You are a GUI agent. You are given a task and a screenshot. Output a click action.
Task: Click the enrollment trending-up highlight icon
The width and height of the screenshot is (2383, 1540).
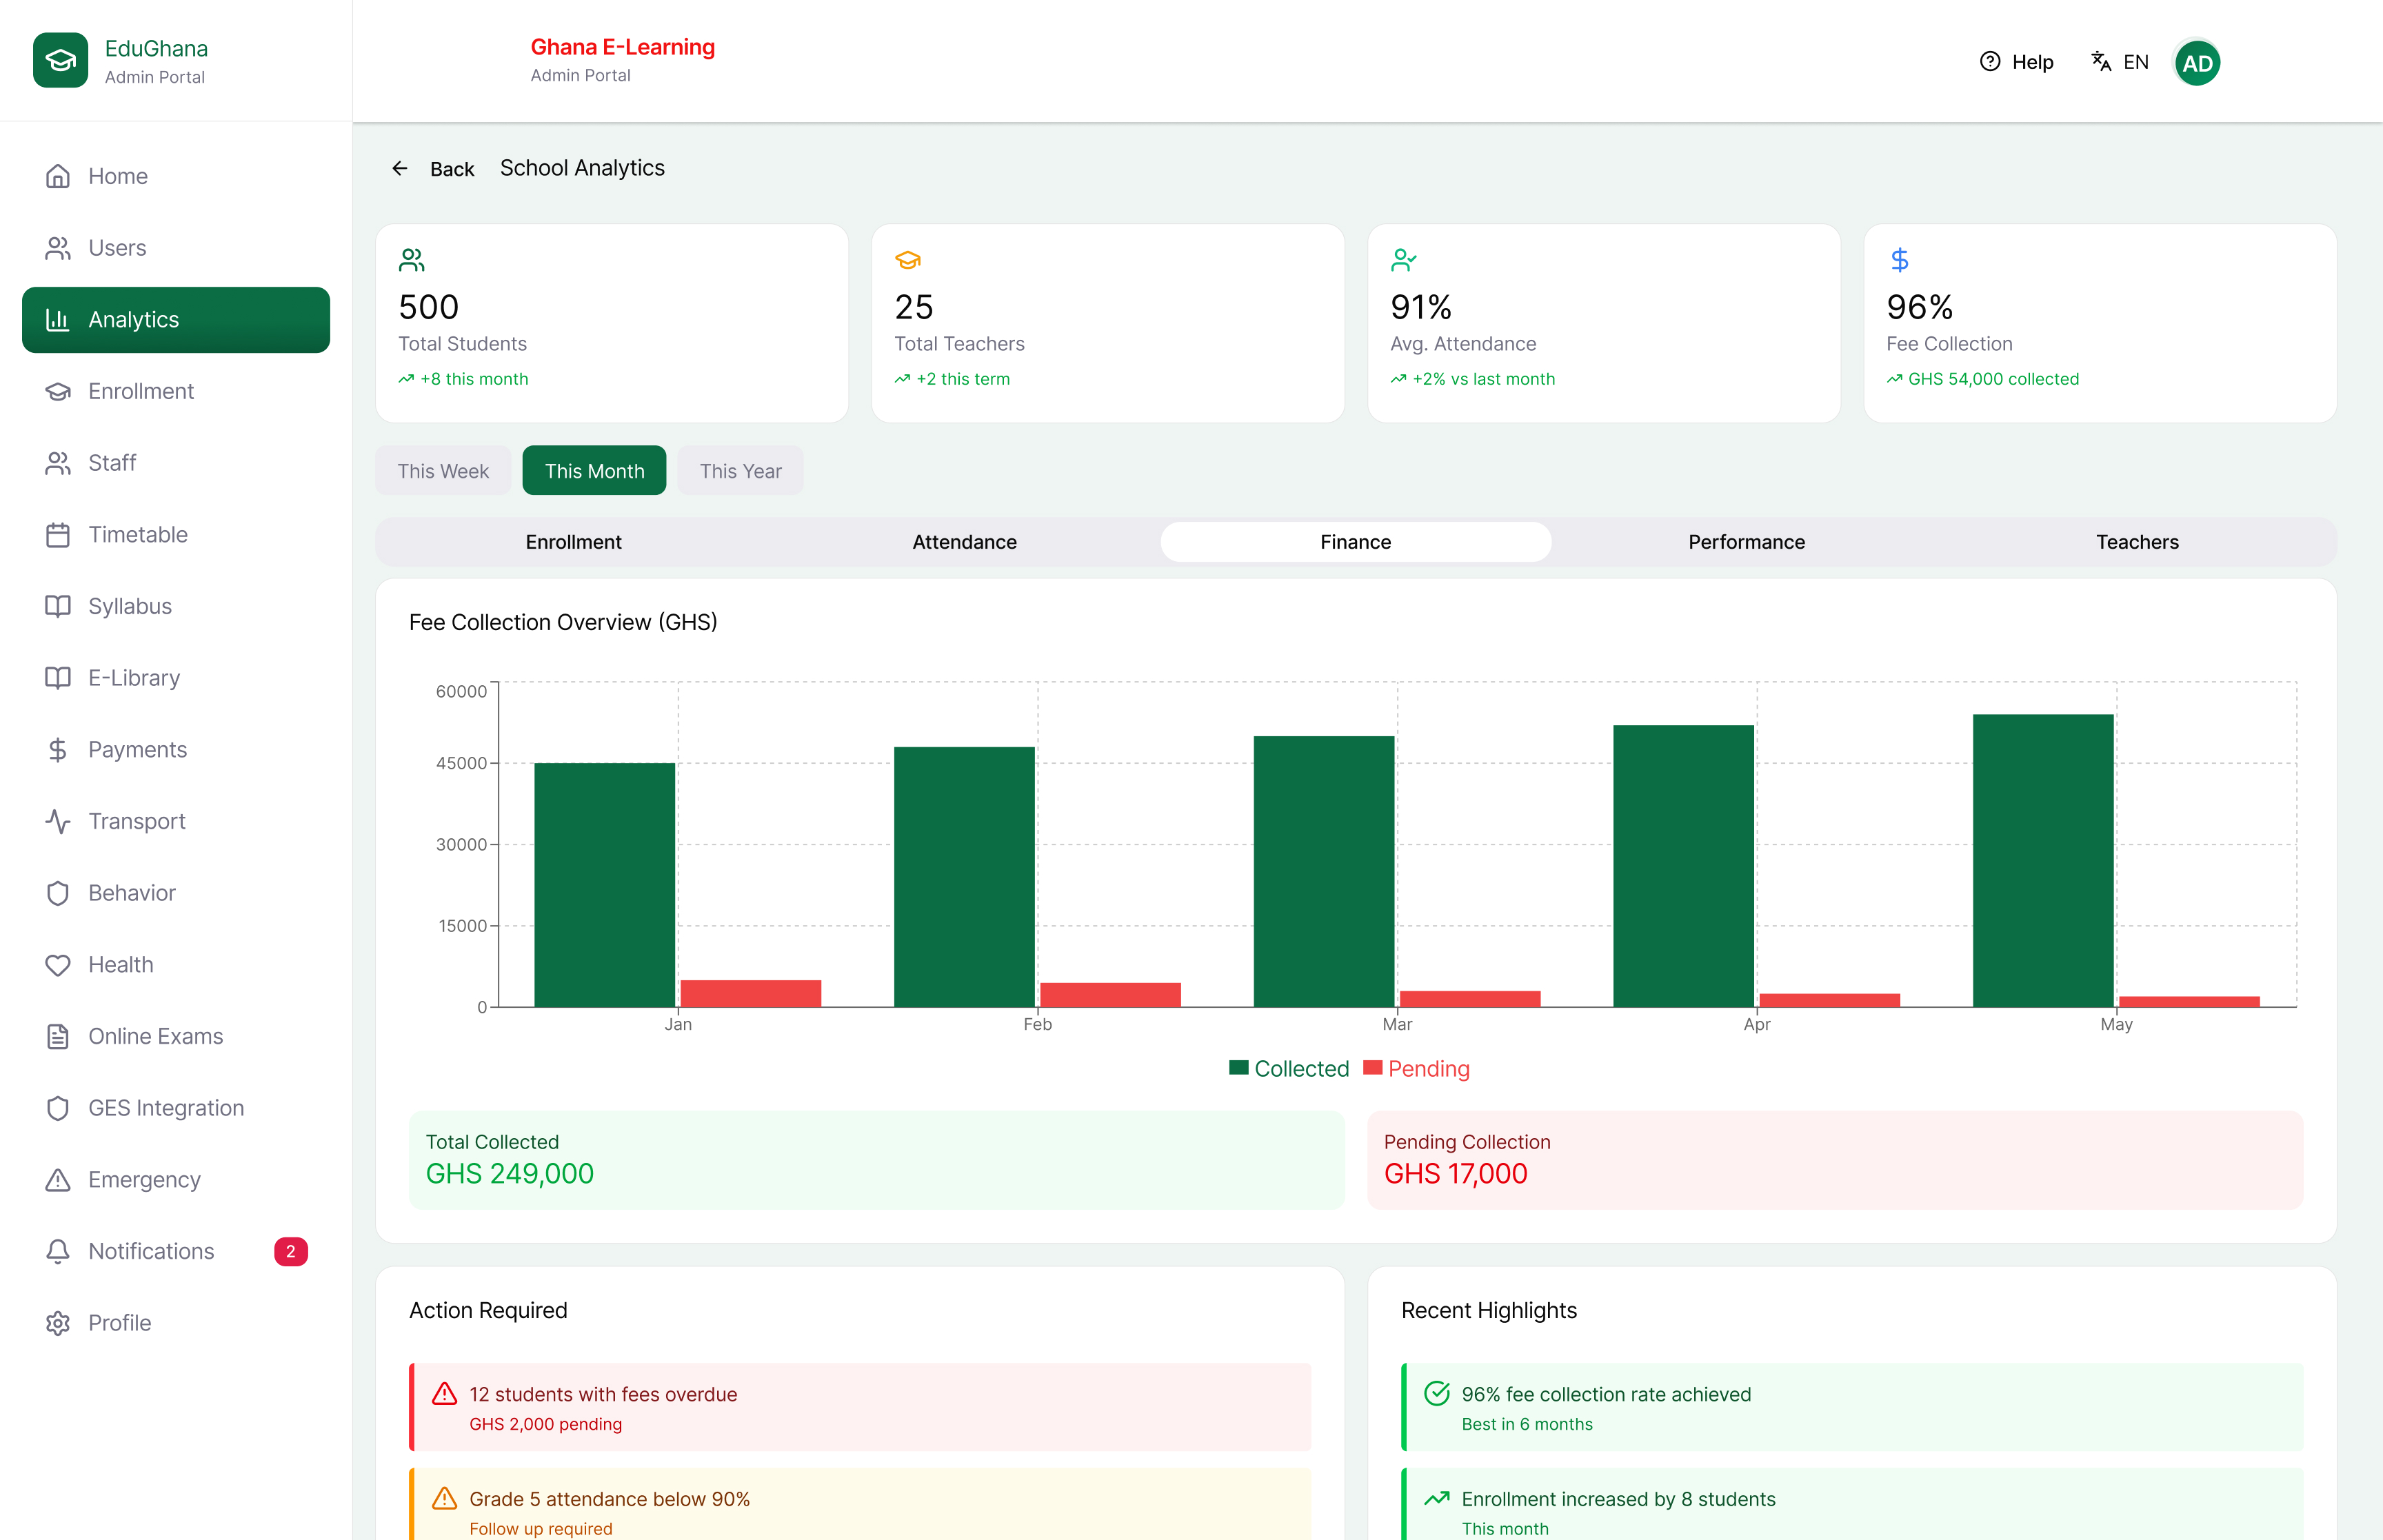[x=1437, y=1499]
